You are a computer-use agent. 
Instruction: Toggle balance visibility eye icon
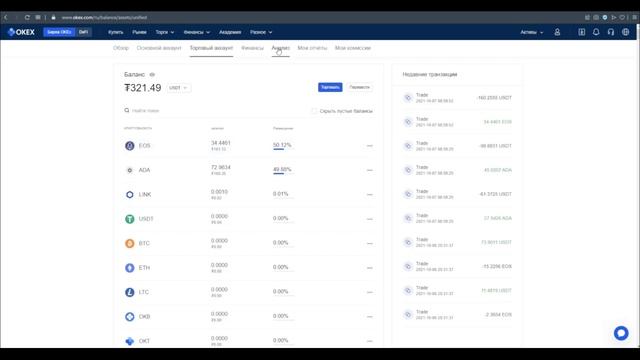tap(152, 75)
